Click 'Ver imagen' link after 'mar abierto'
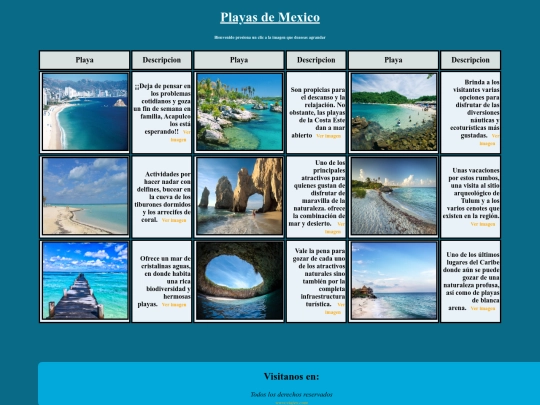The height and width of the screenshot is (405, 540). (x=329, y=136)
